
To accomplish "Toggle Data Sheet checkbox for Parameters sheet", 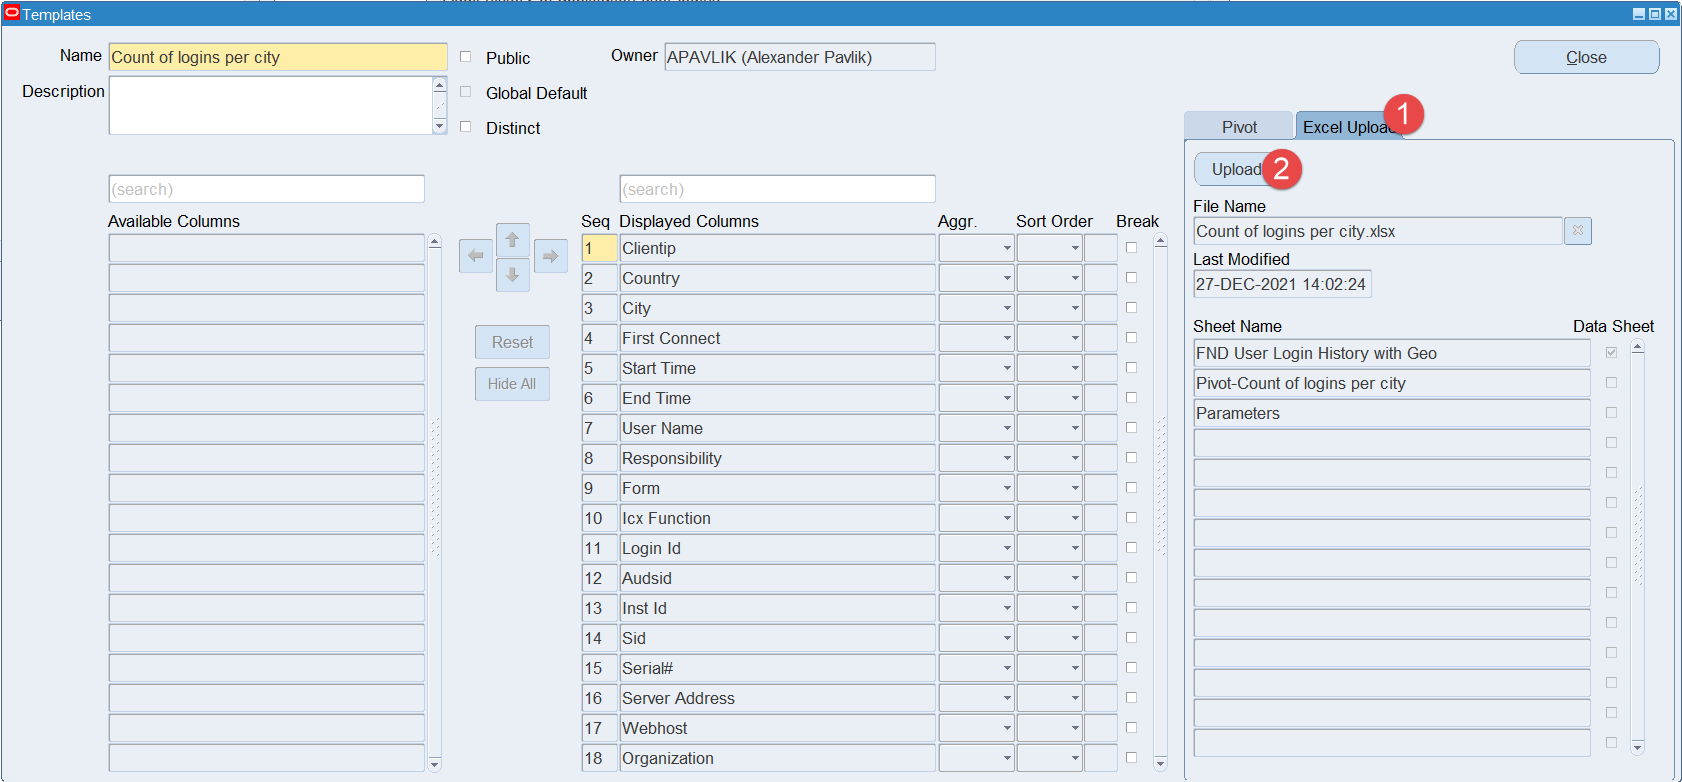I will click(1612, 413).
